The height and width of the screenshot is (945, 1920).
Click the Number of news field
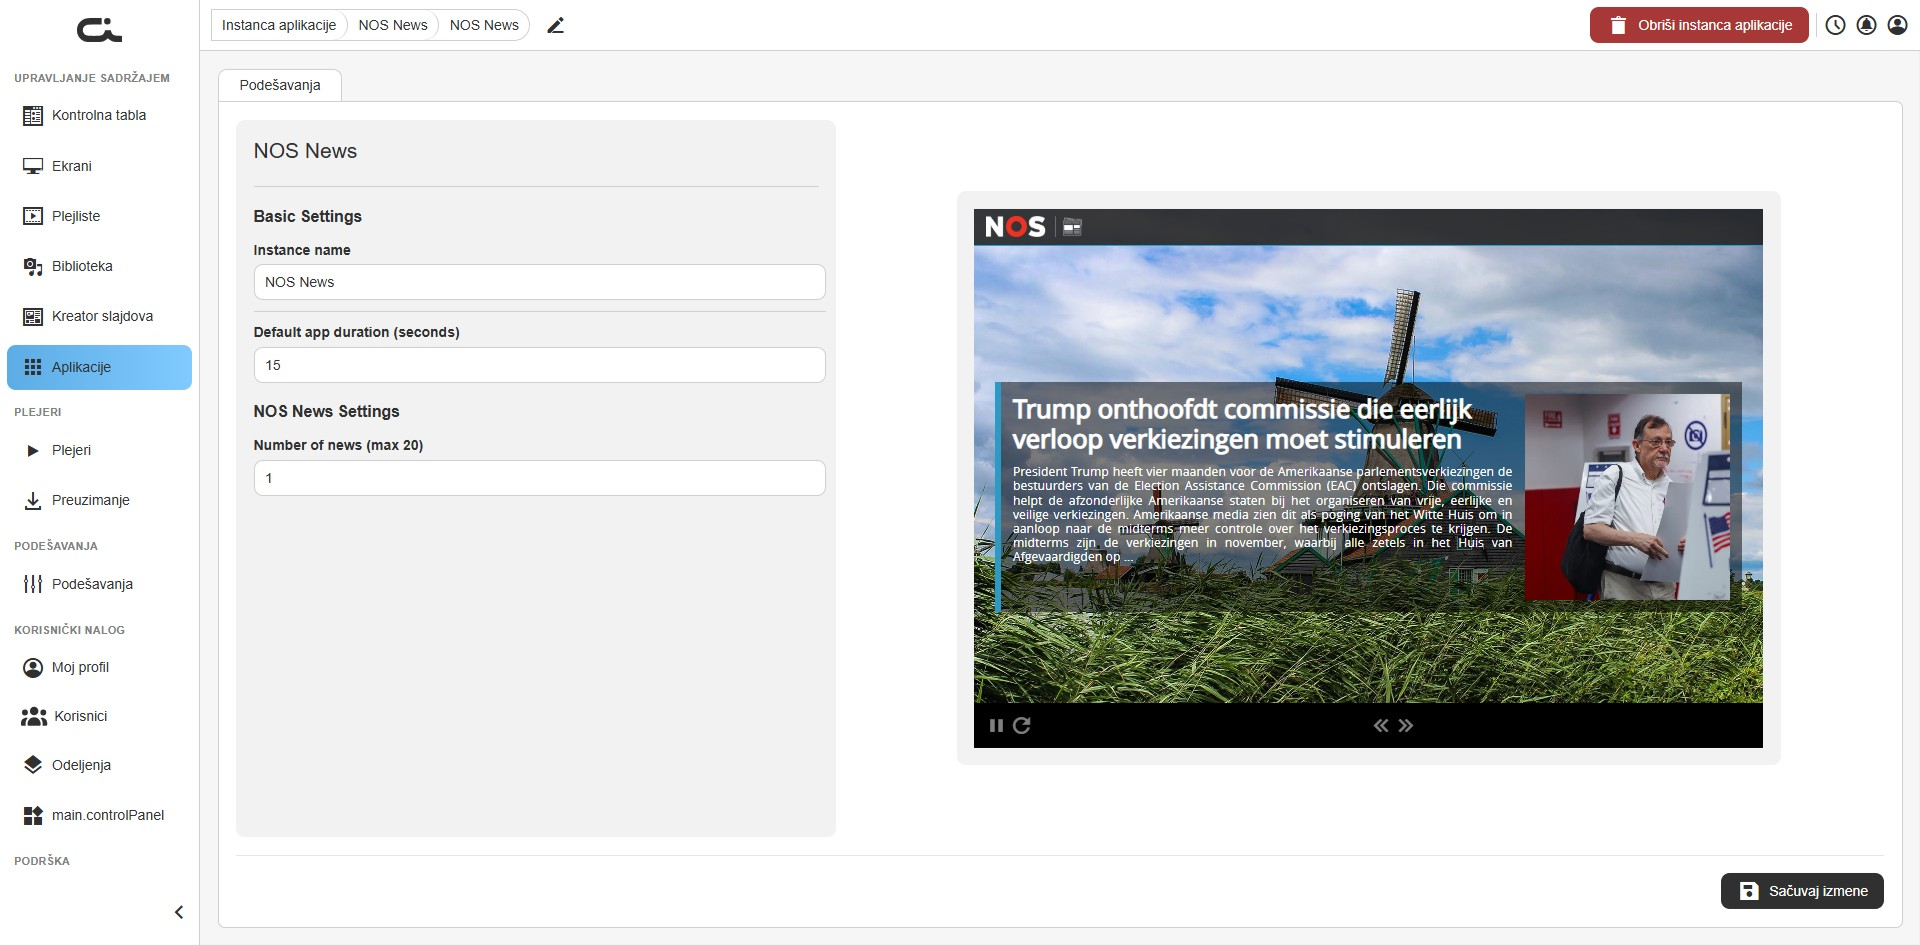tap(539, 478)
